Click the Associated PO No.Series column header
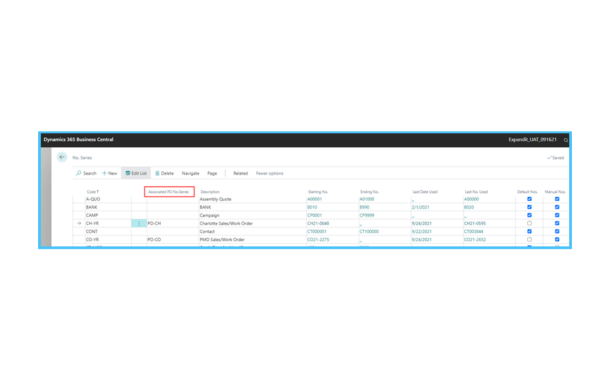This screenshot has width=610, height=381. [168, 192]
